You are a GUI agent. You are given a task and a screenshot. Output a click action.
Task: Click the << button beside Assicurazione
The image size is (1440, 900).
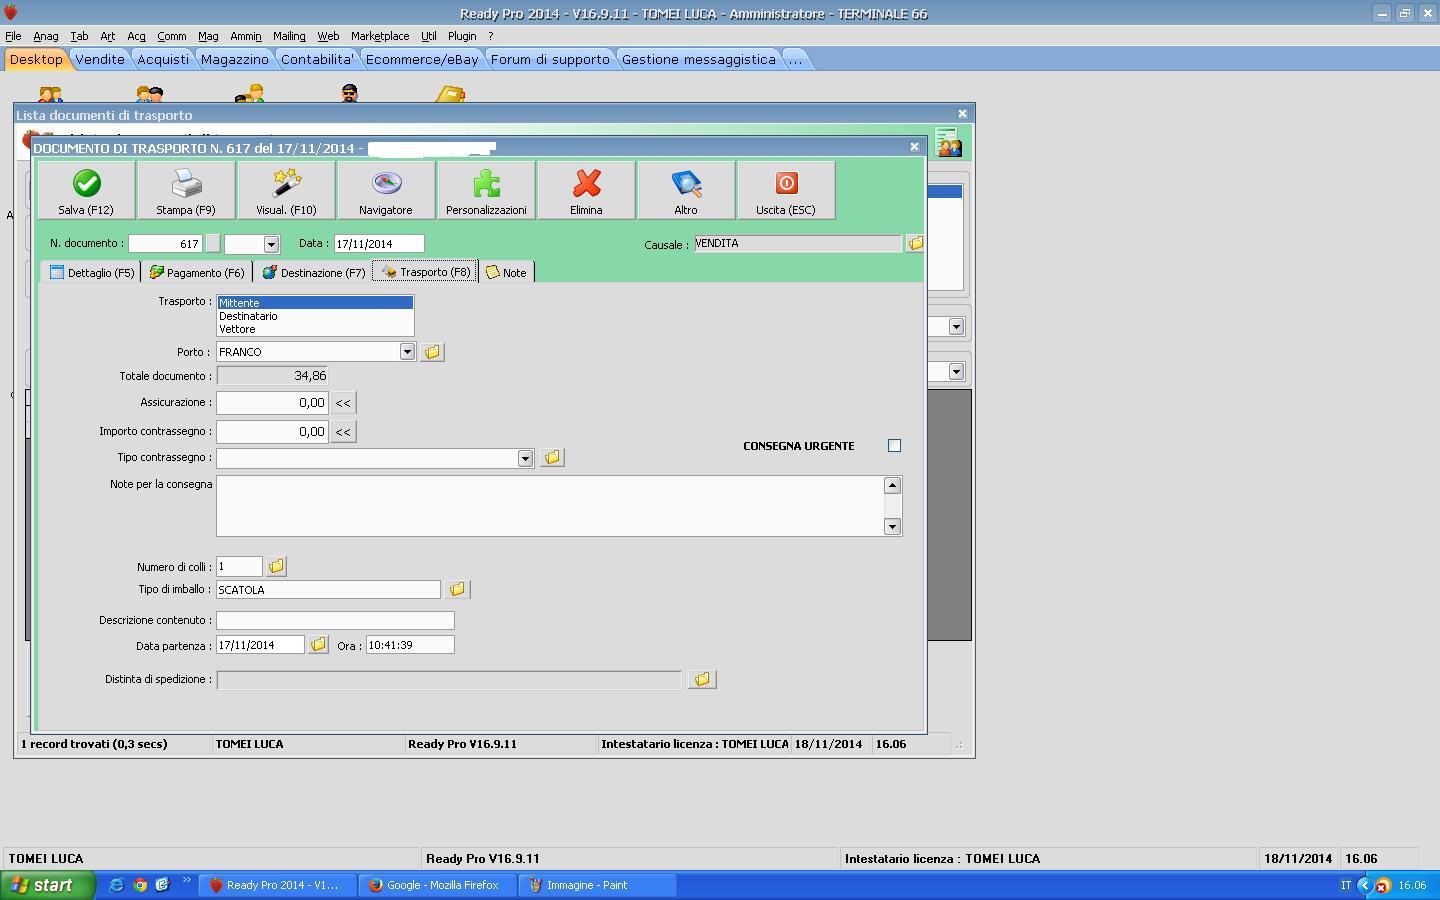click(343, 403)
